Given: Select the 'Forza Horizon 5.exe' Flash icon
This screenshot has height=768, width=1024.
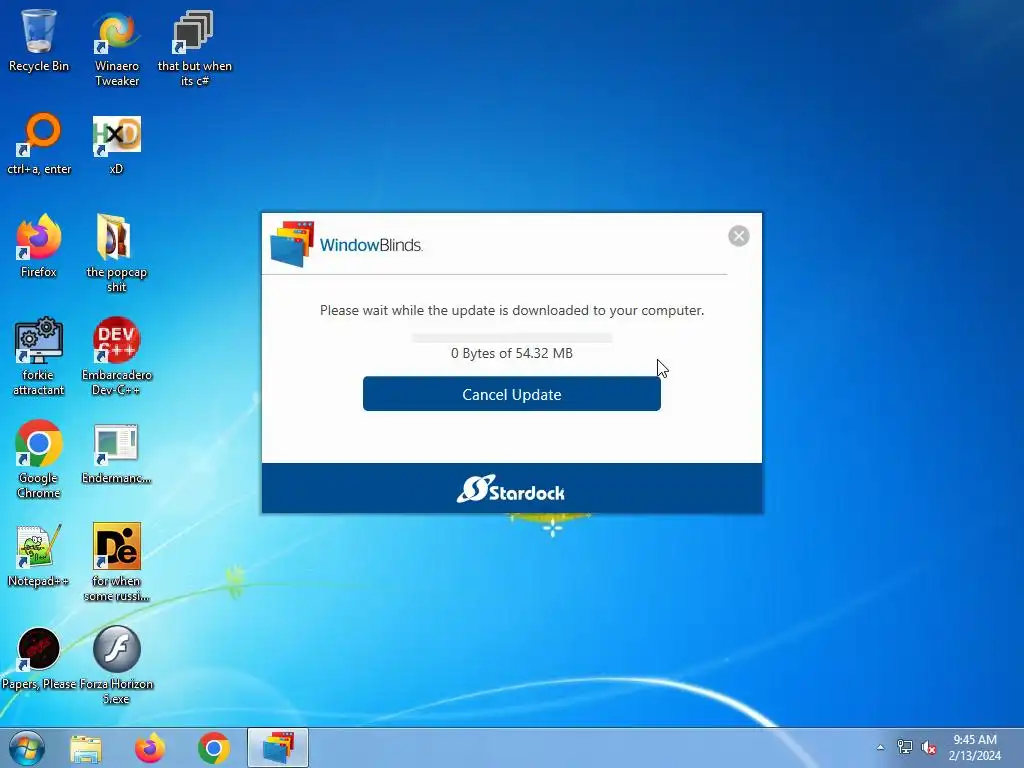Looking at the screenshot, I should point(116,665).
